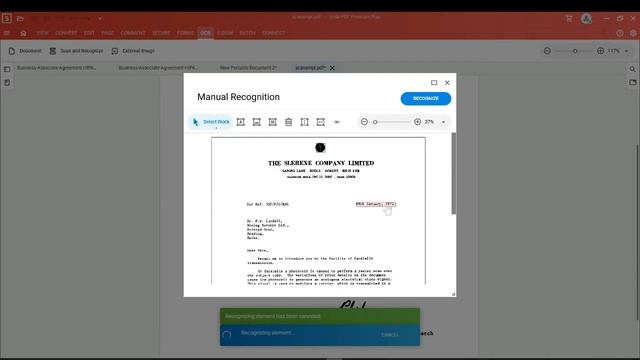Select the highlighted date block in the letter
640x360 pixels.
click(x=376, y=204)
